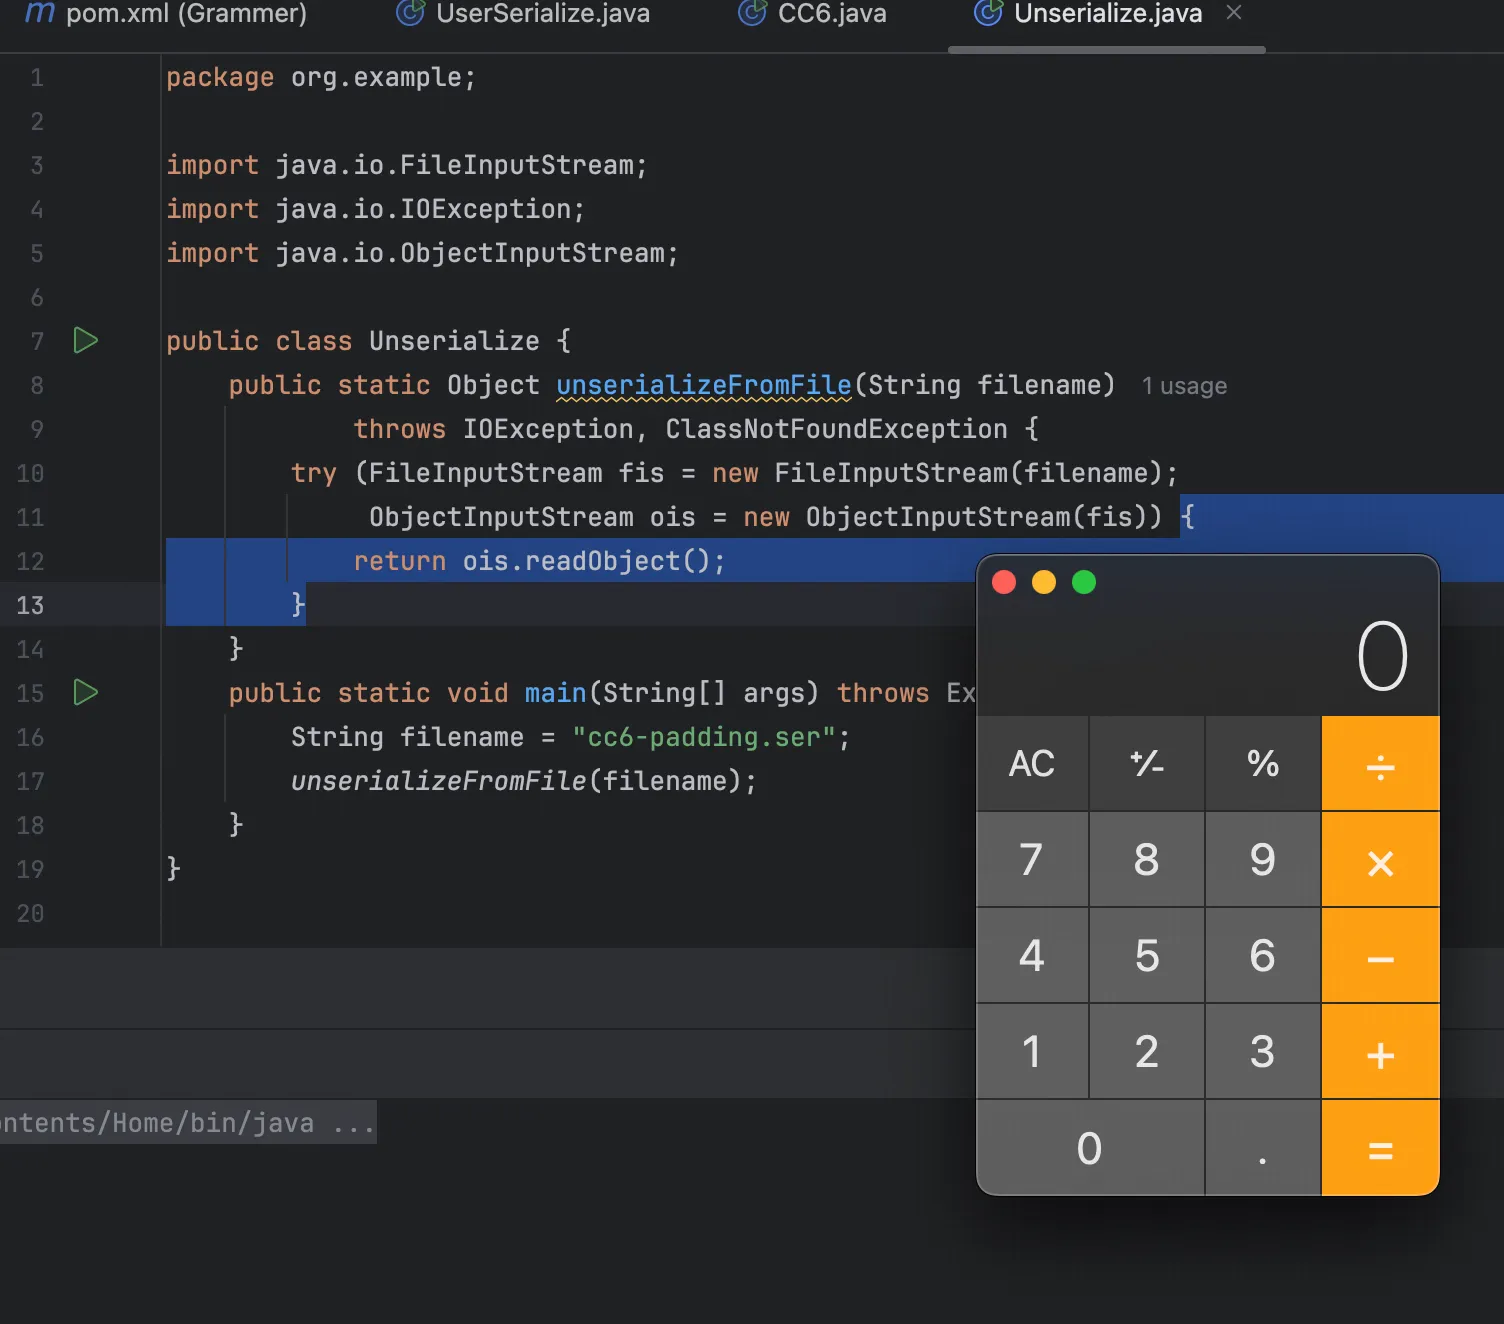
Task: Toggle the plus/minus sign in Calculator
Action: 1147,764
